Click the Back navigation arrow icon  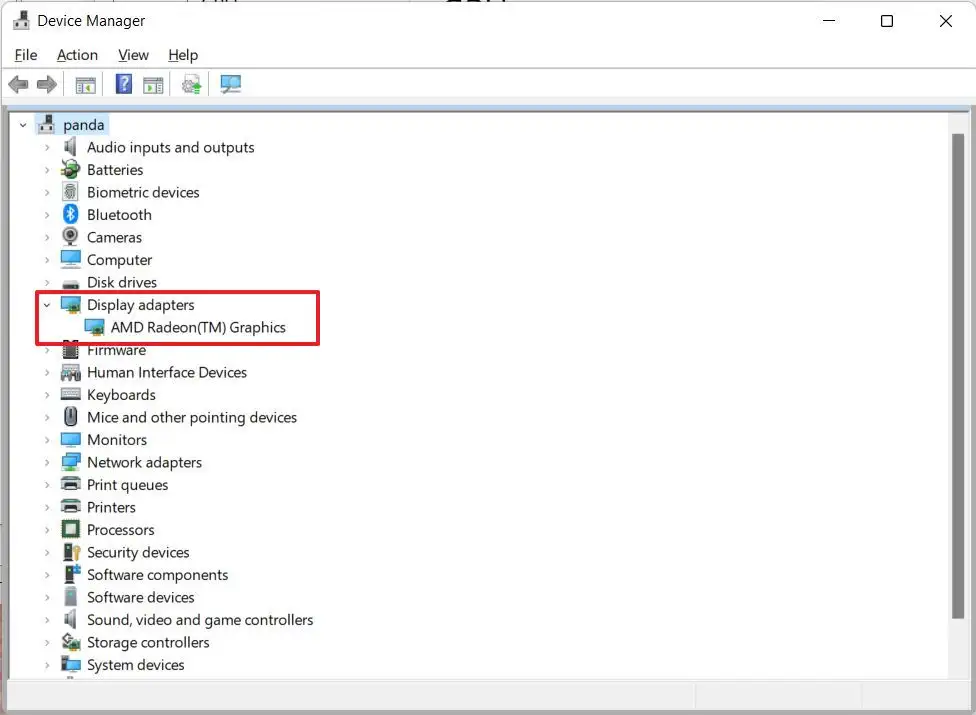tap(18, 84)
